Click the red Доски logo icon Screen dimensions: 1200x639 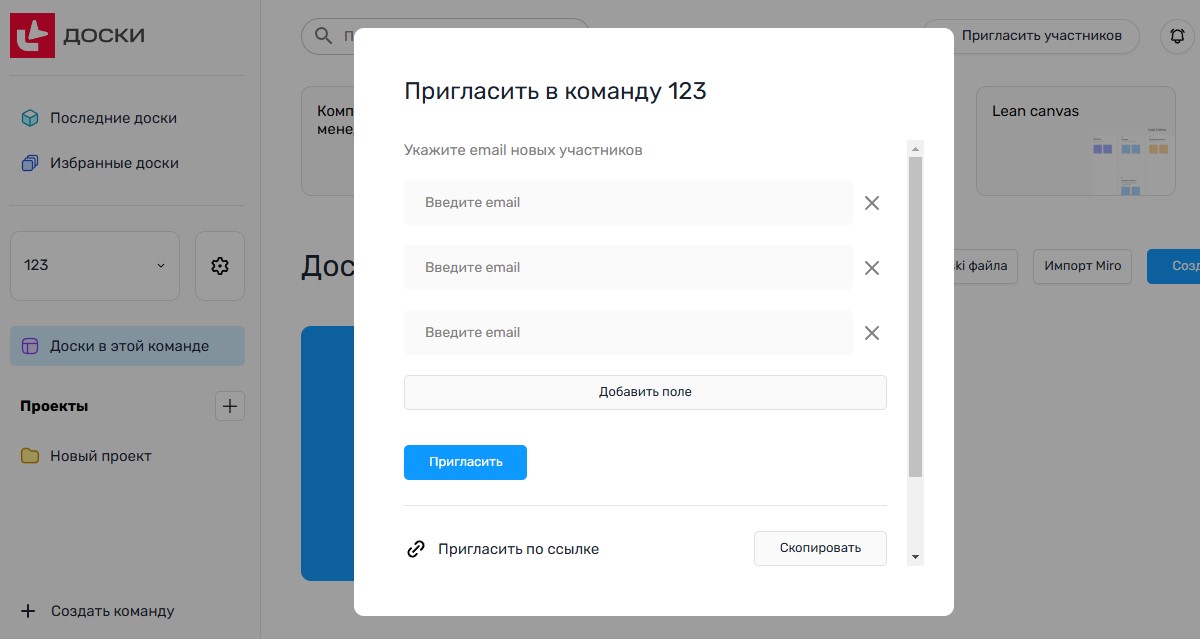click(x=32, y=36)
